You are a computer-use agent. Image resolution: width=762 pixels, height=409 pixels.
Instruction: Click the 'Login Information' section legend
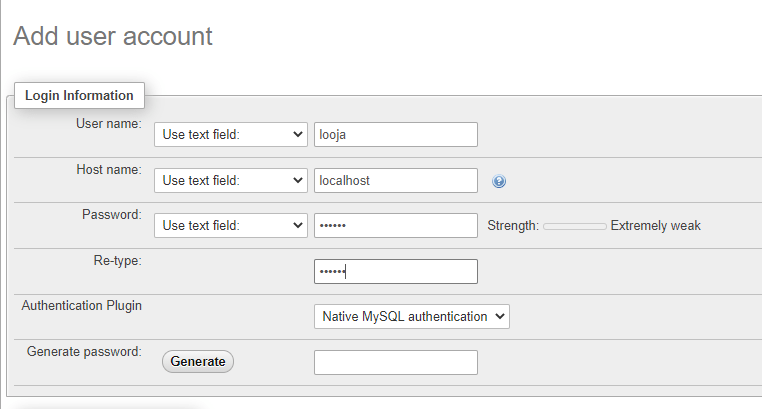(x=79, y=96)
